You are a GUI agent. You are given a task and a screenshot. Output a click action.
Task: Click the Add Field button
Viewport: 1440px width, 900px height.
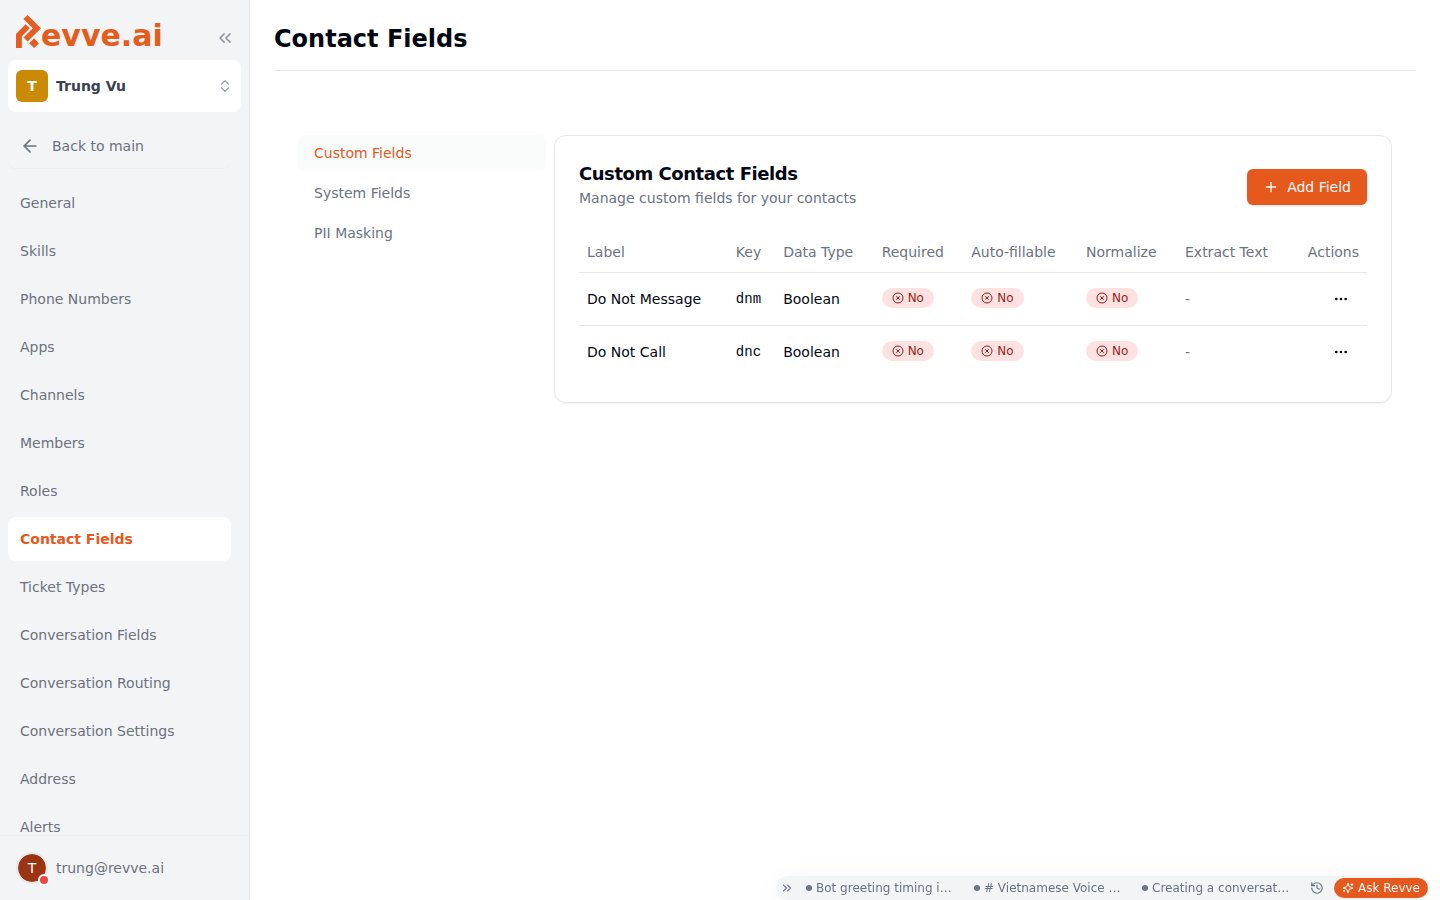coord(1306,187)
